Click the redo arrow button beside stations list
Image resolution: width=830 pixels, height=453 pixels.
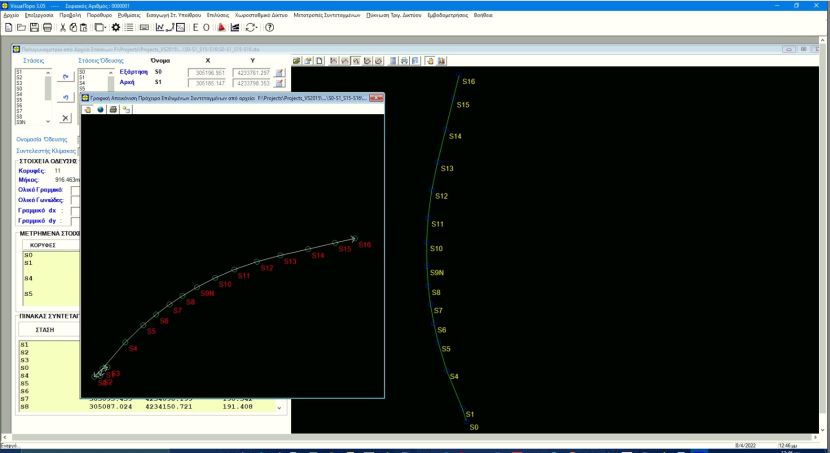pos(65,76)
